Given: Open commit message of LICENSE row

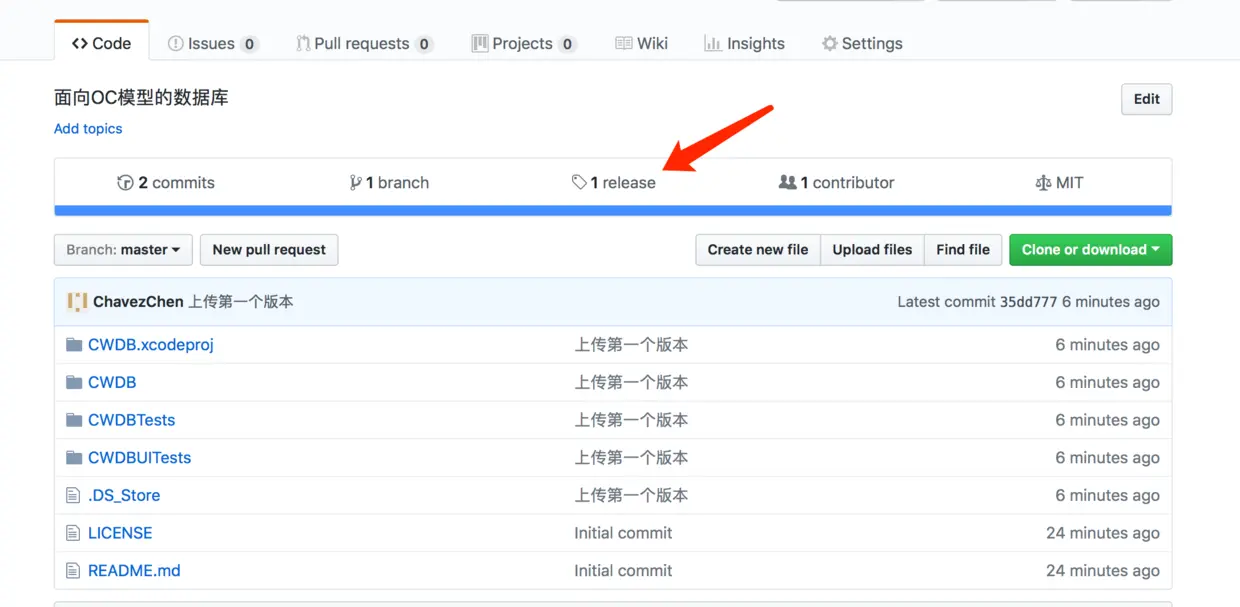Looking at the screenshot, I should (623, 533).
